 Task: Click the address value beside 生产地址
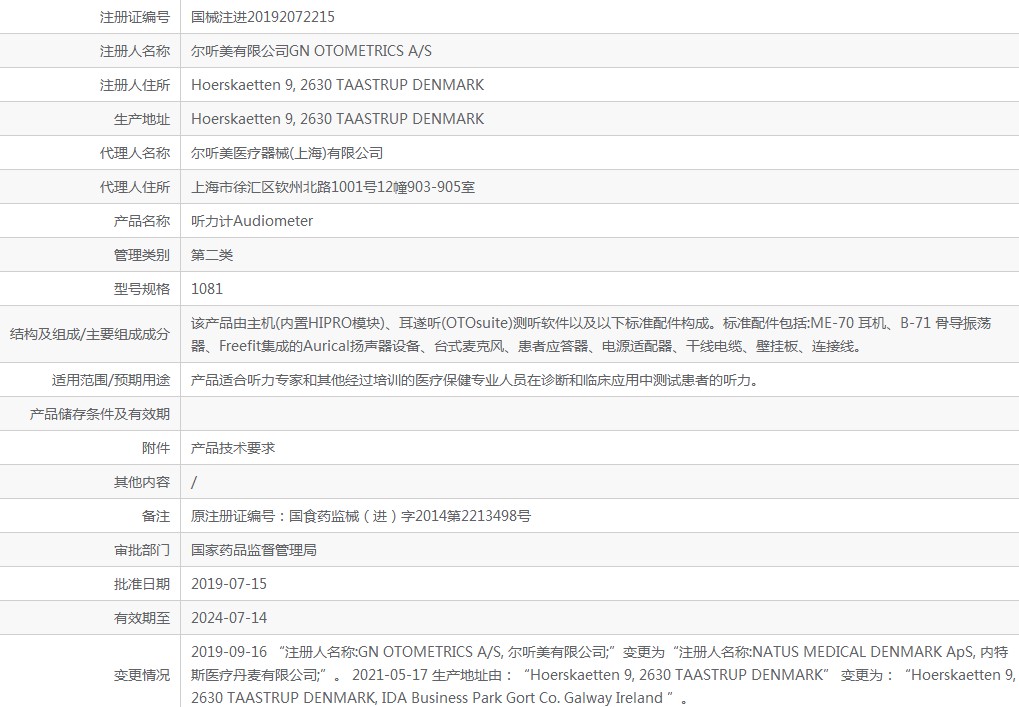[337, 119]
